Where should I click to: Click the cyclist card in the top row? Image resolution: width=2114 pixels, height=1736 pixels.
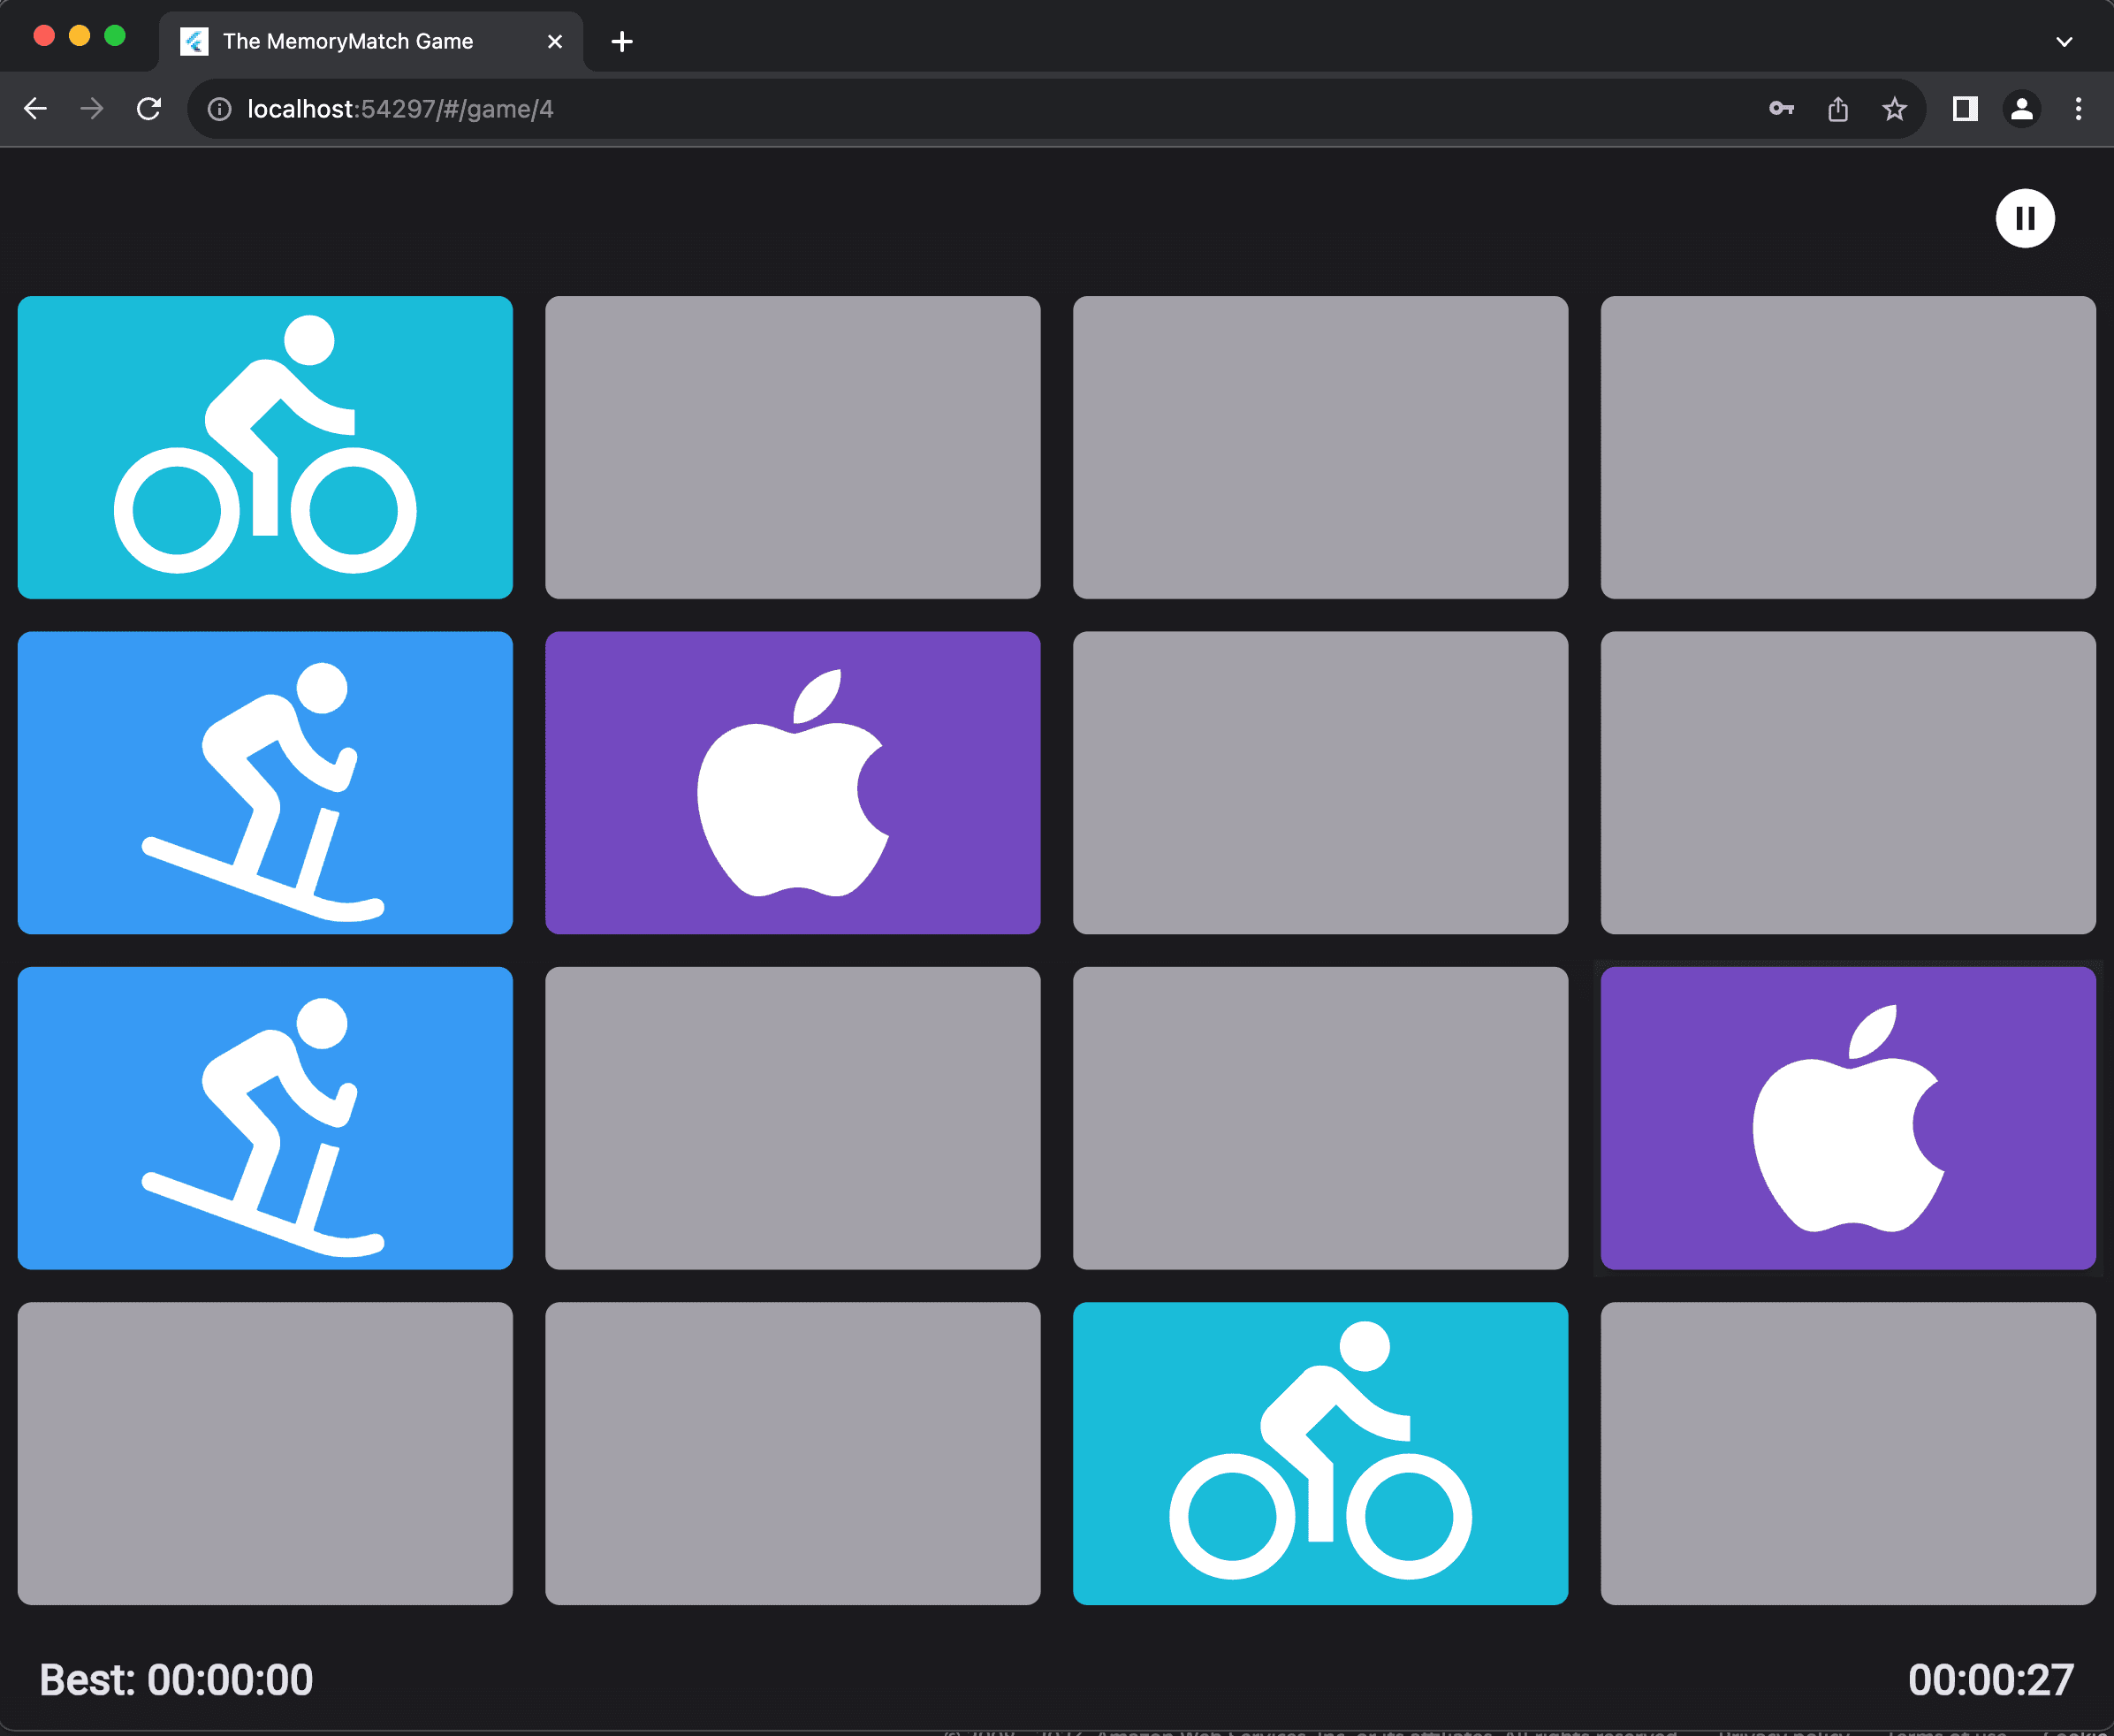click(265, 447)
